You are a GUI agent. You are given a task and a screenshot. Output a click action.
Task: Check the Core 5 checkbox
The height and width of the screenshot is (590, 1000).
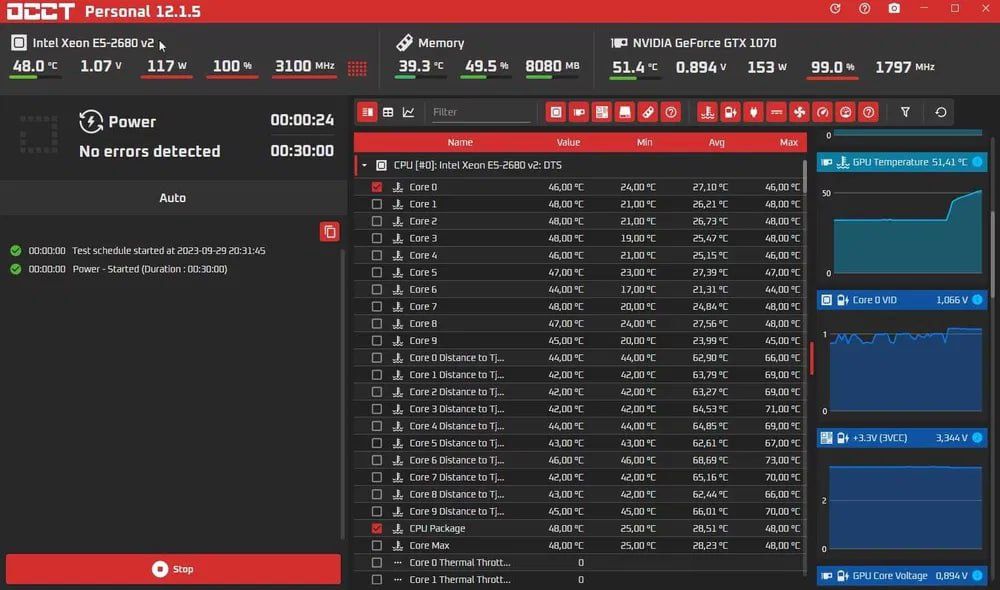377,272
